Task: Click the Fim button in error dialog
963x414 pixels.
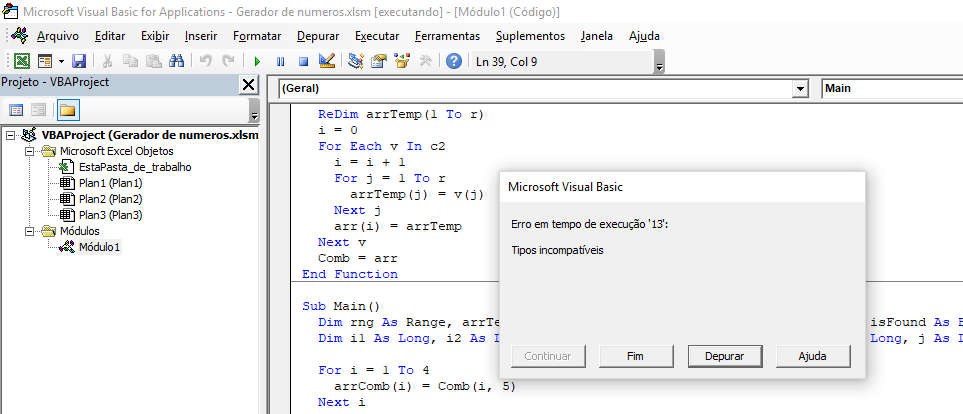Action: pos(636,356)
